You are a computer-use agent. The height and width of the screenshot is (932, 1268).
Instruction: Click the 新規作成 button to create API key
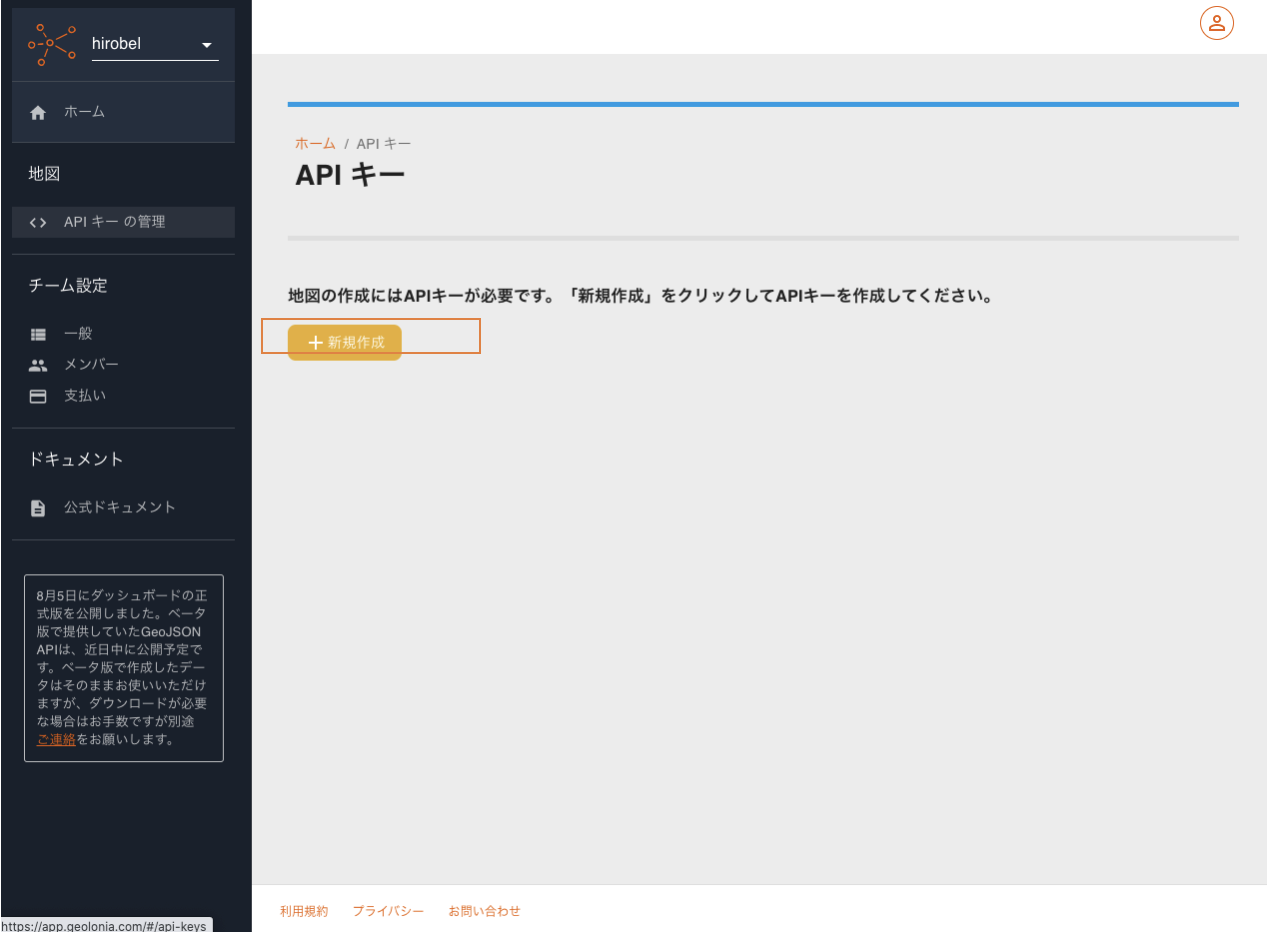pyautogui.click(x=344, y=342)
